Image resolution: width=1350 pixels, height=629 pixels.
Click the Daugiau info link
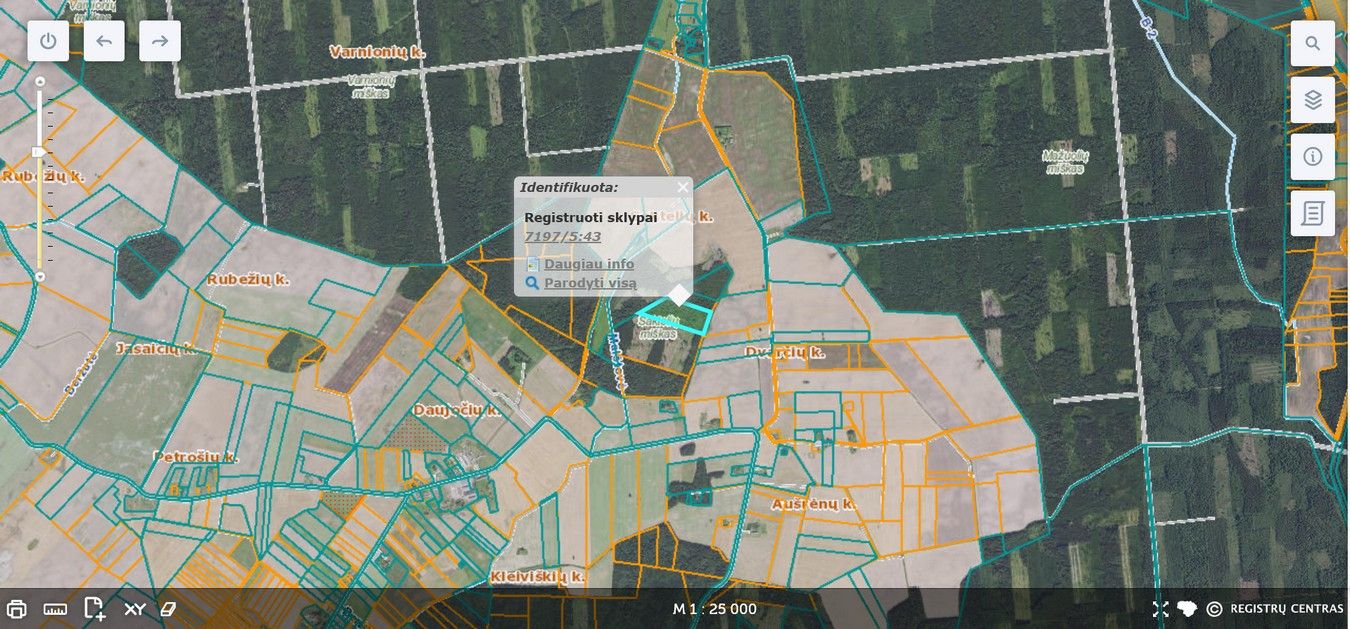coord(588,264)
